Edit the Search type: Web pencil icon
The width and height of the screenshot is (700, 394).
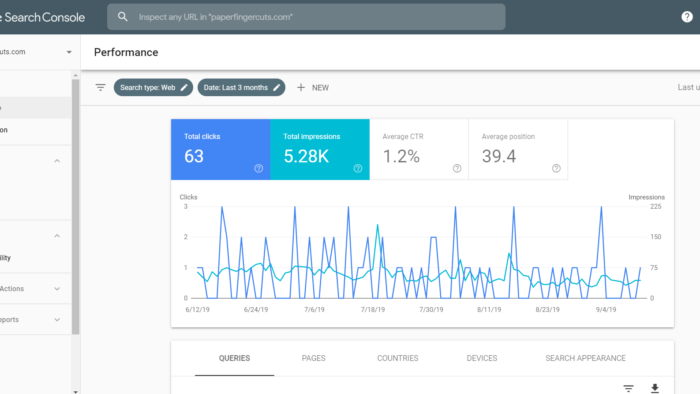pyautogui.click(x=184, y=87)
